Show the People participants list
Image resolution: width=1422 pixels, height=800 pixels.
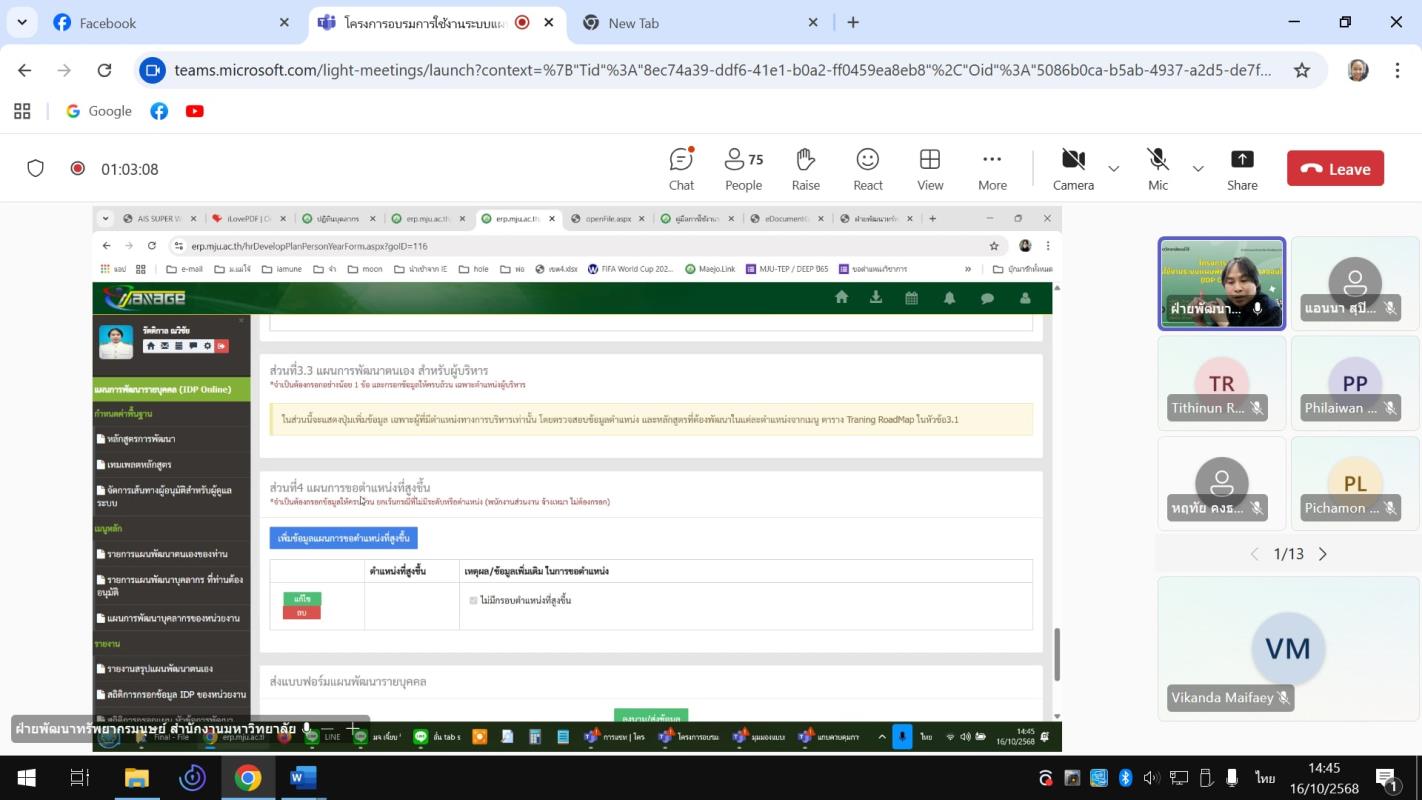743,169
